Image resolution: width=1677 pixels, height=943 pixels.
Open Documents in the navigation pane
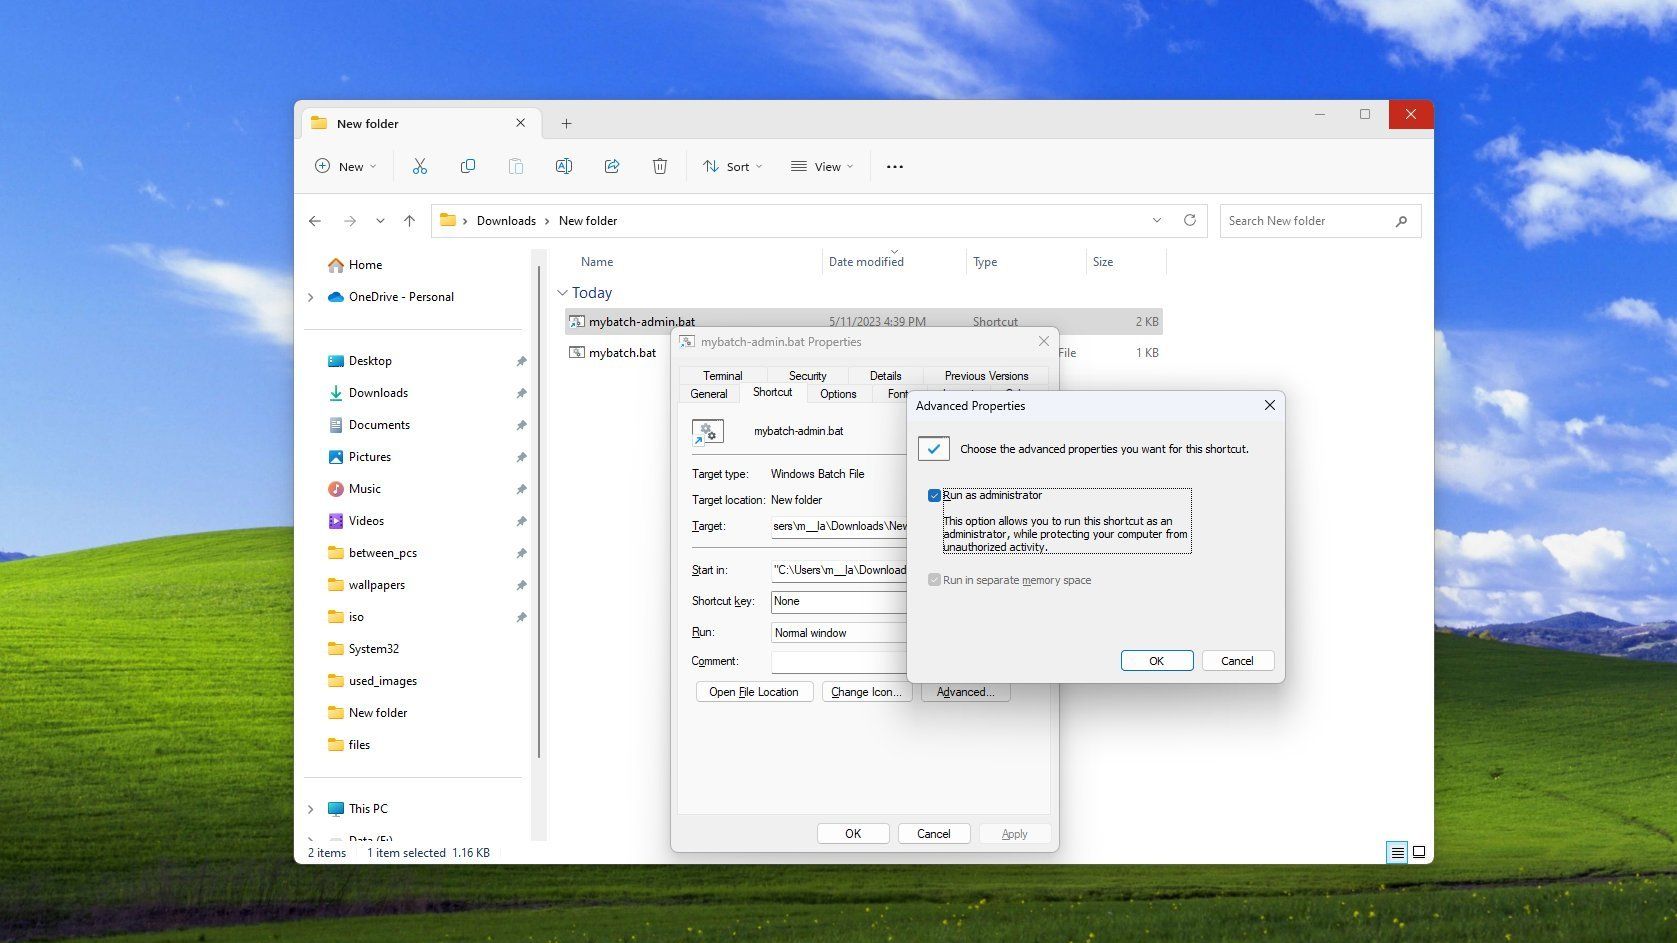click(x=379, y=425)
